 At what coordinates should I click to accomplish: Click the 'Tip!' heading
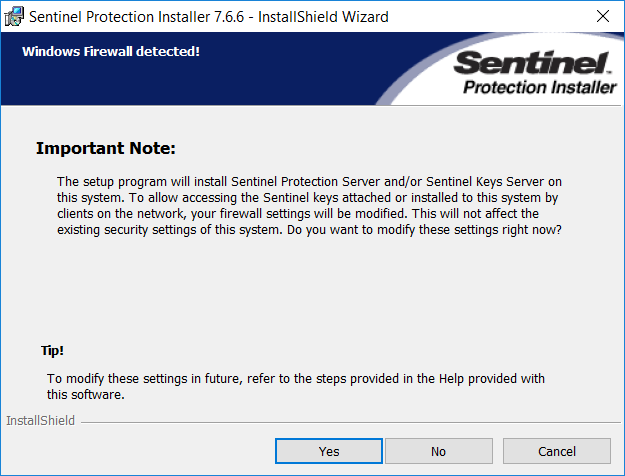54,351
